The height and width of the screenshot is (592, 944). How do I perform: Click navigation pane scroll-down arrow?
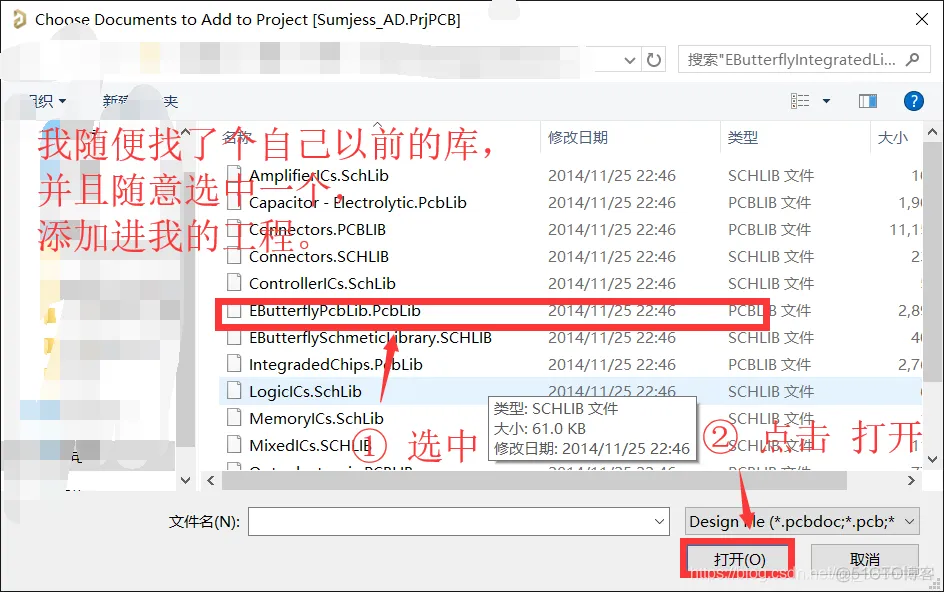(x=185, y=481)
